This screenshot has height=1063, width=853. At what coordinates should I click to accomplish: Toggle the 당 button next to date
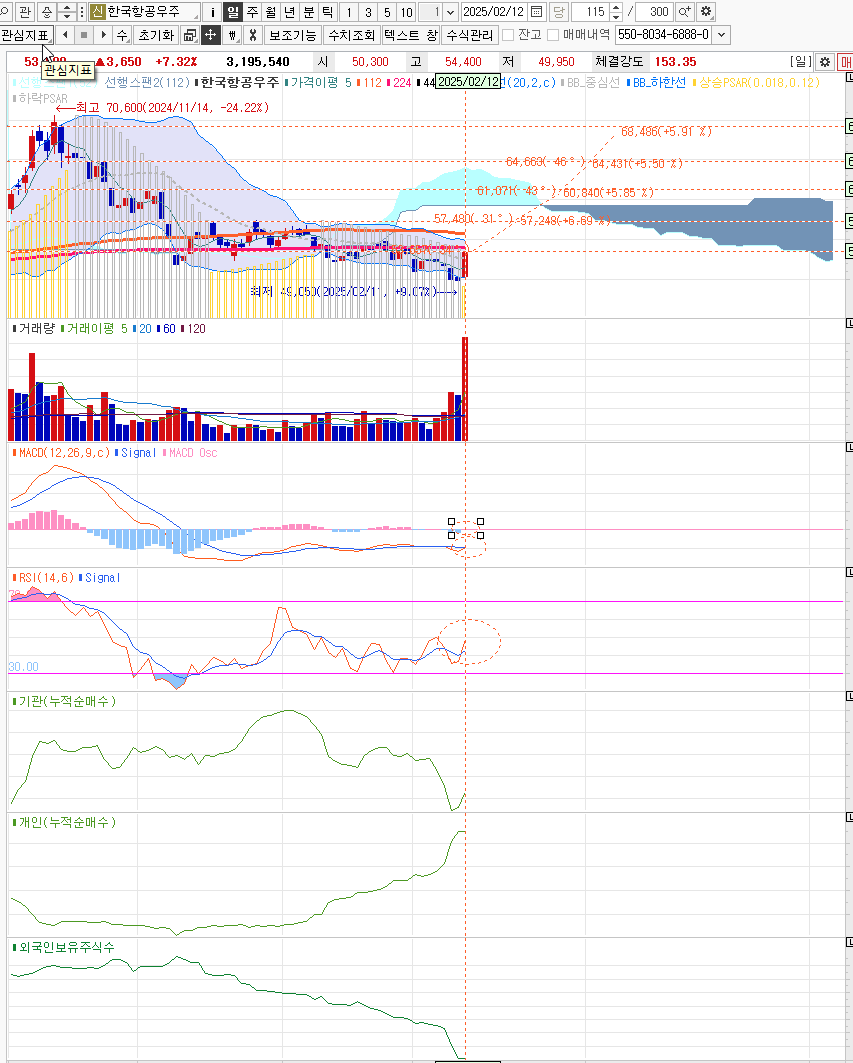point(558,12)
